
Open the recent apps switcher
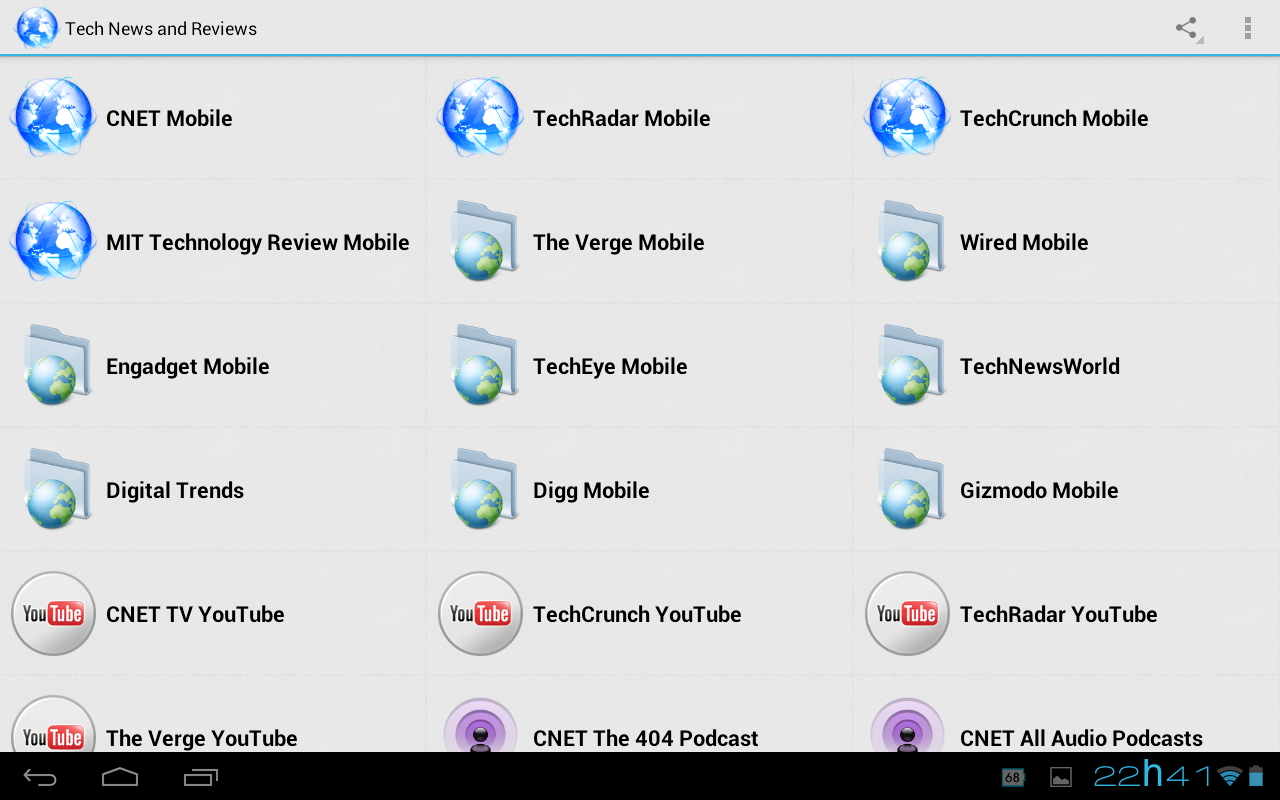[x=201, y=777]
